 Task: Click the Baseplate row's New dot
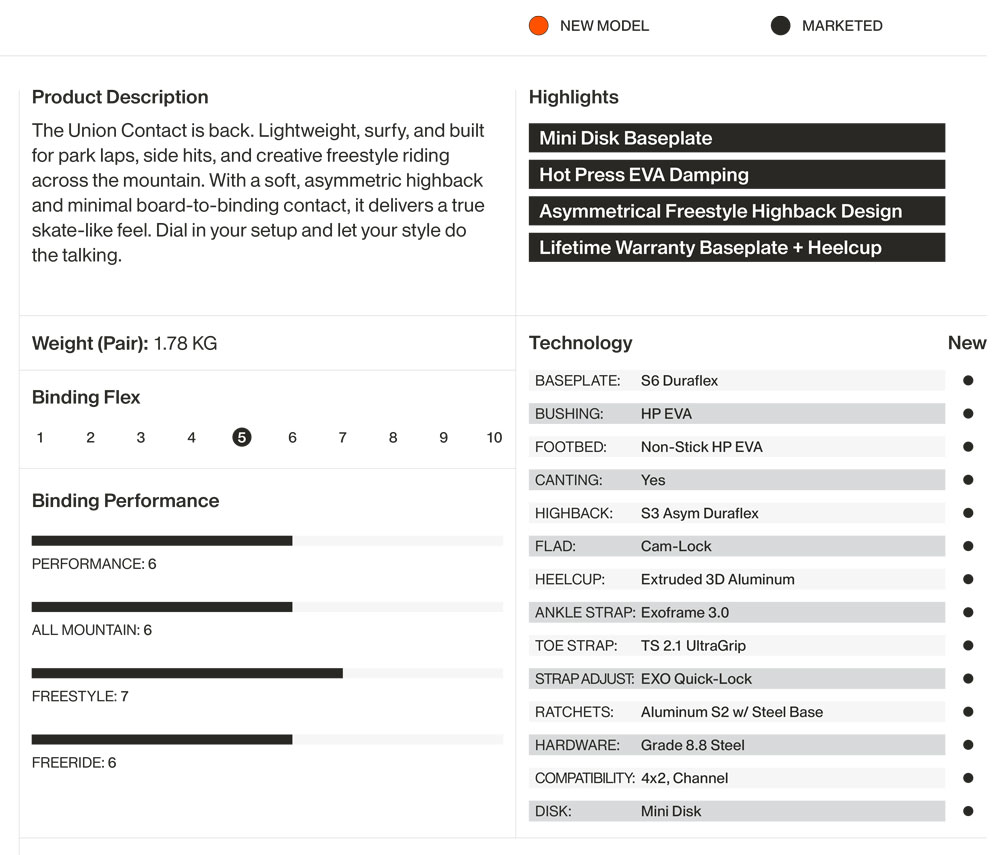pyautogui.click(x=968, y=381)
